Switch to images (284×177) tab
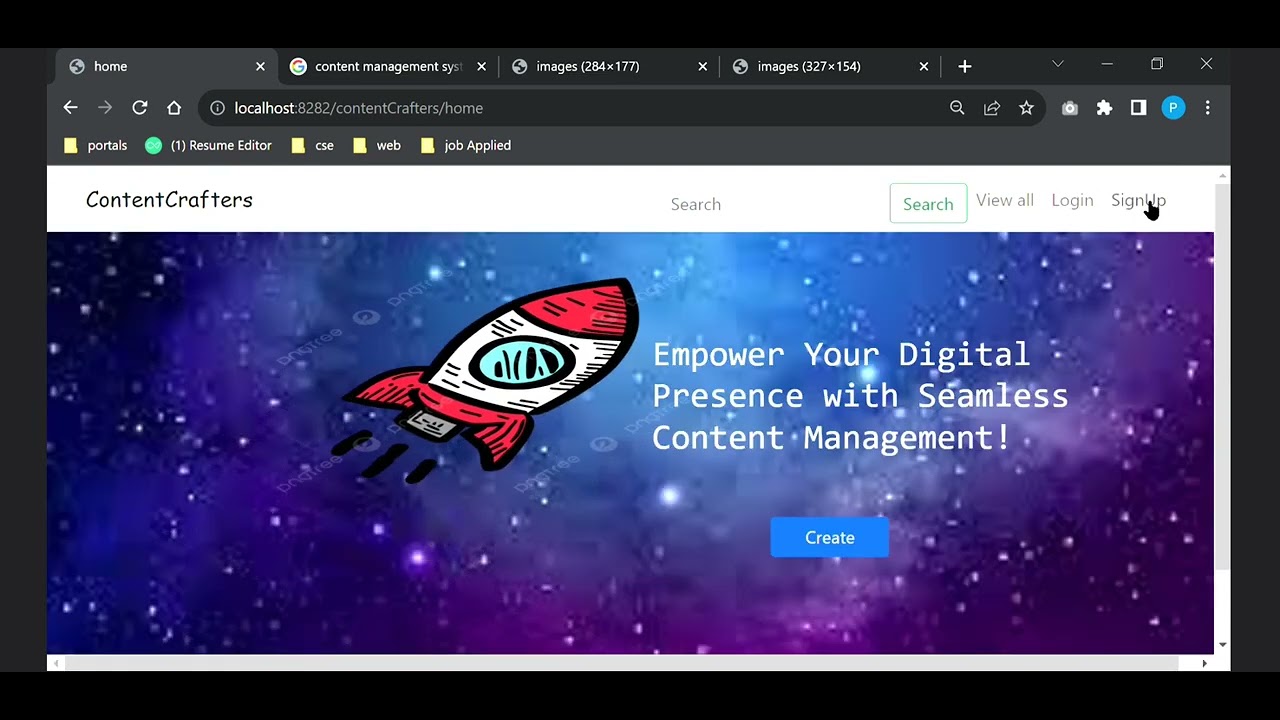The image size is (1280, 720). [608, 66]
